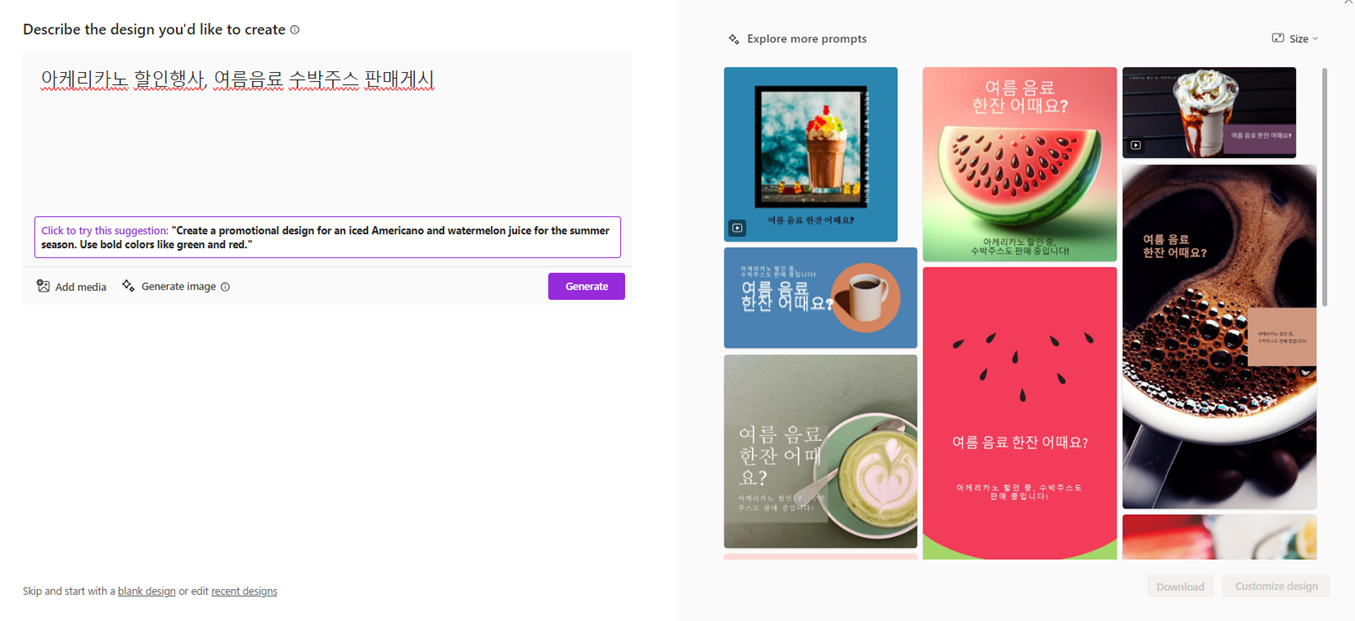Click the Explore more prompts label
This screenshot has height=621, width=1355.
tap(807, 39)
